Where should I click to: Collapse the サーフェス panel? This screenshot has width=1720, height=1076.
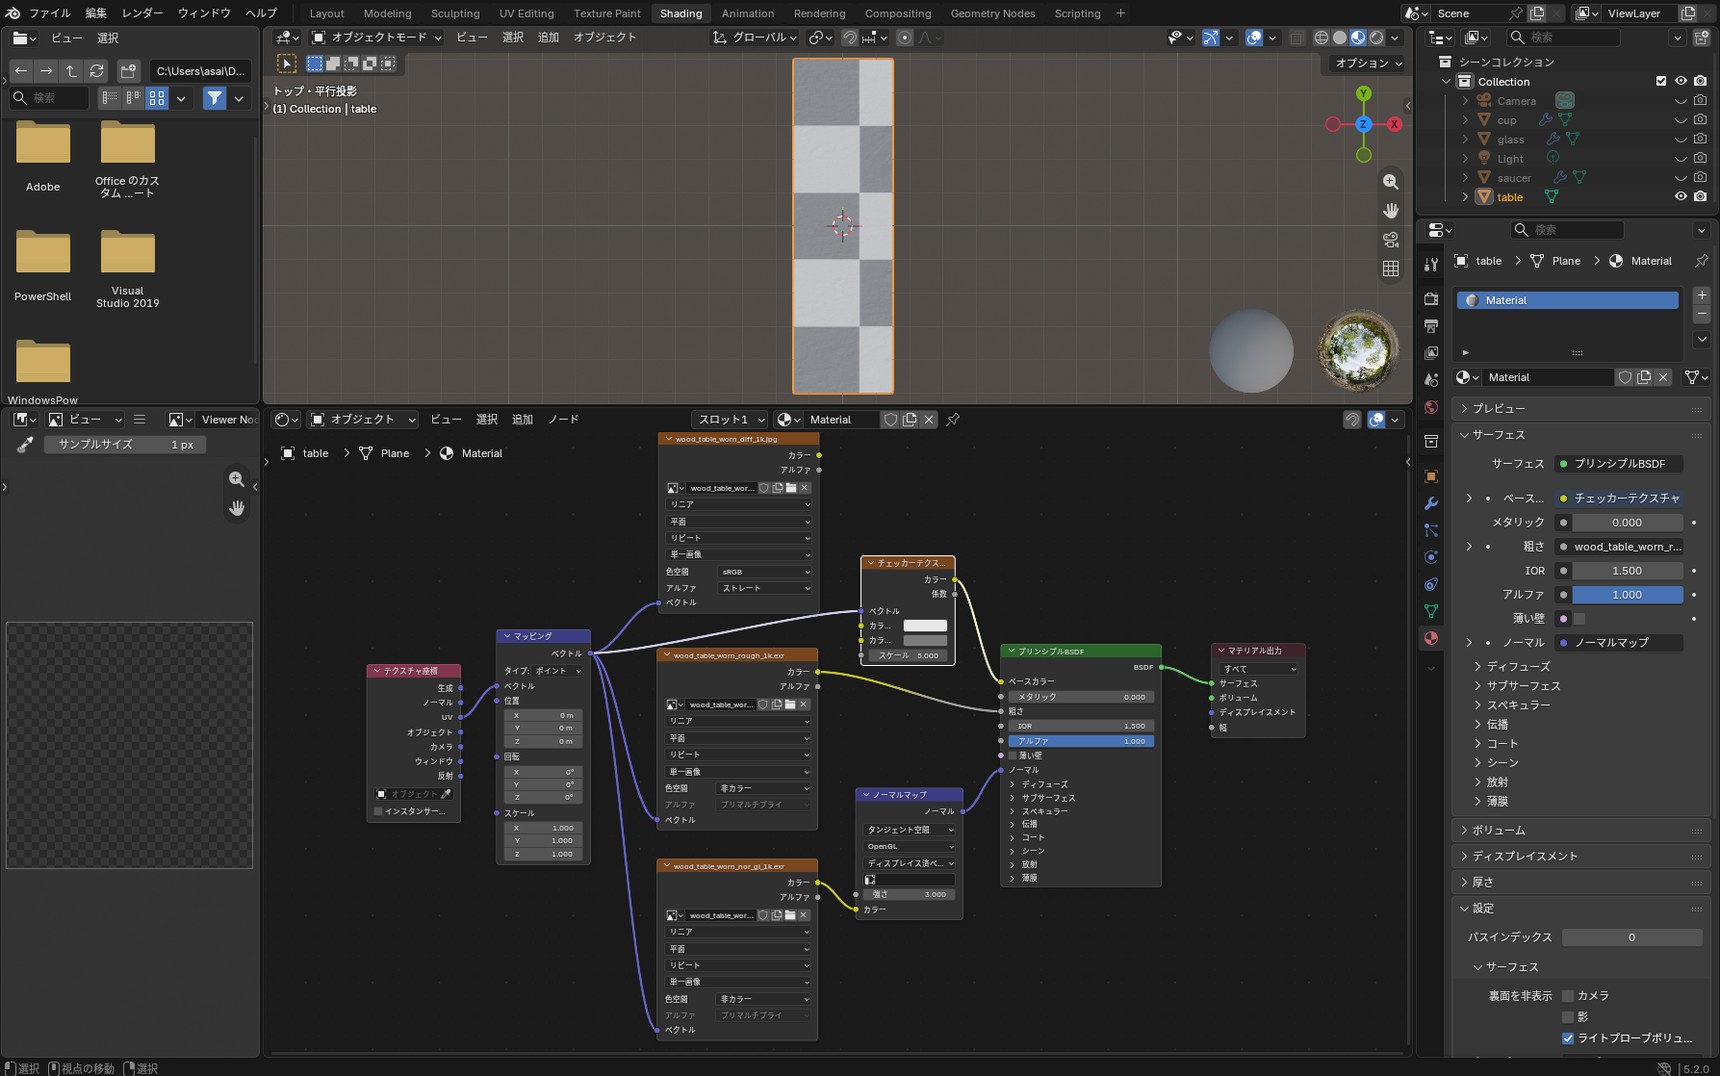1581,435
